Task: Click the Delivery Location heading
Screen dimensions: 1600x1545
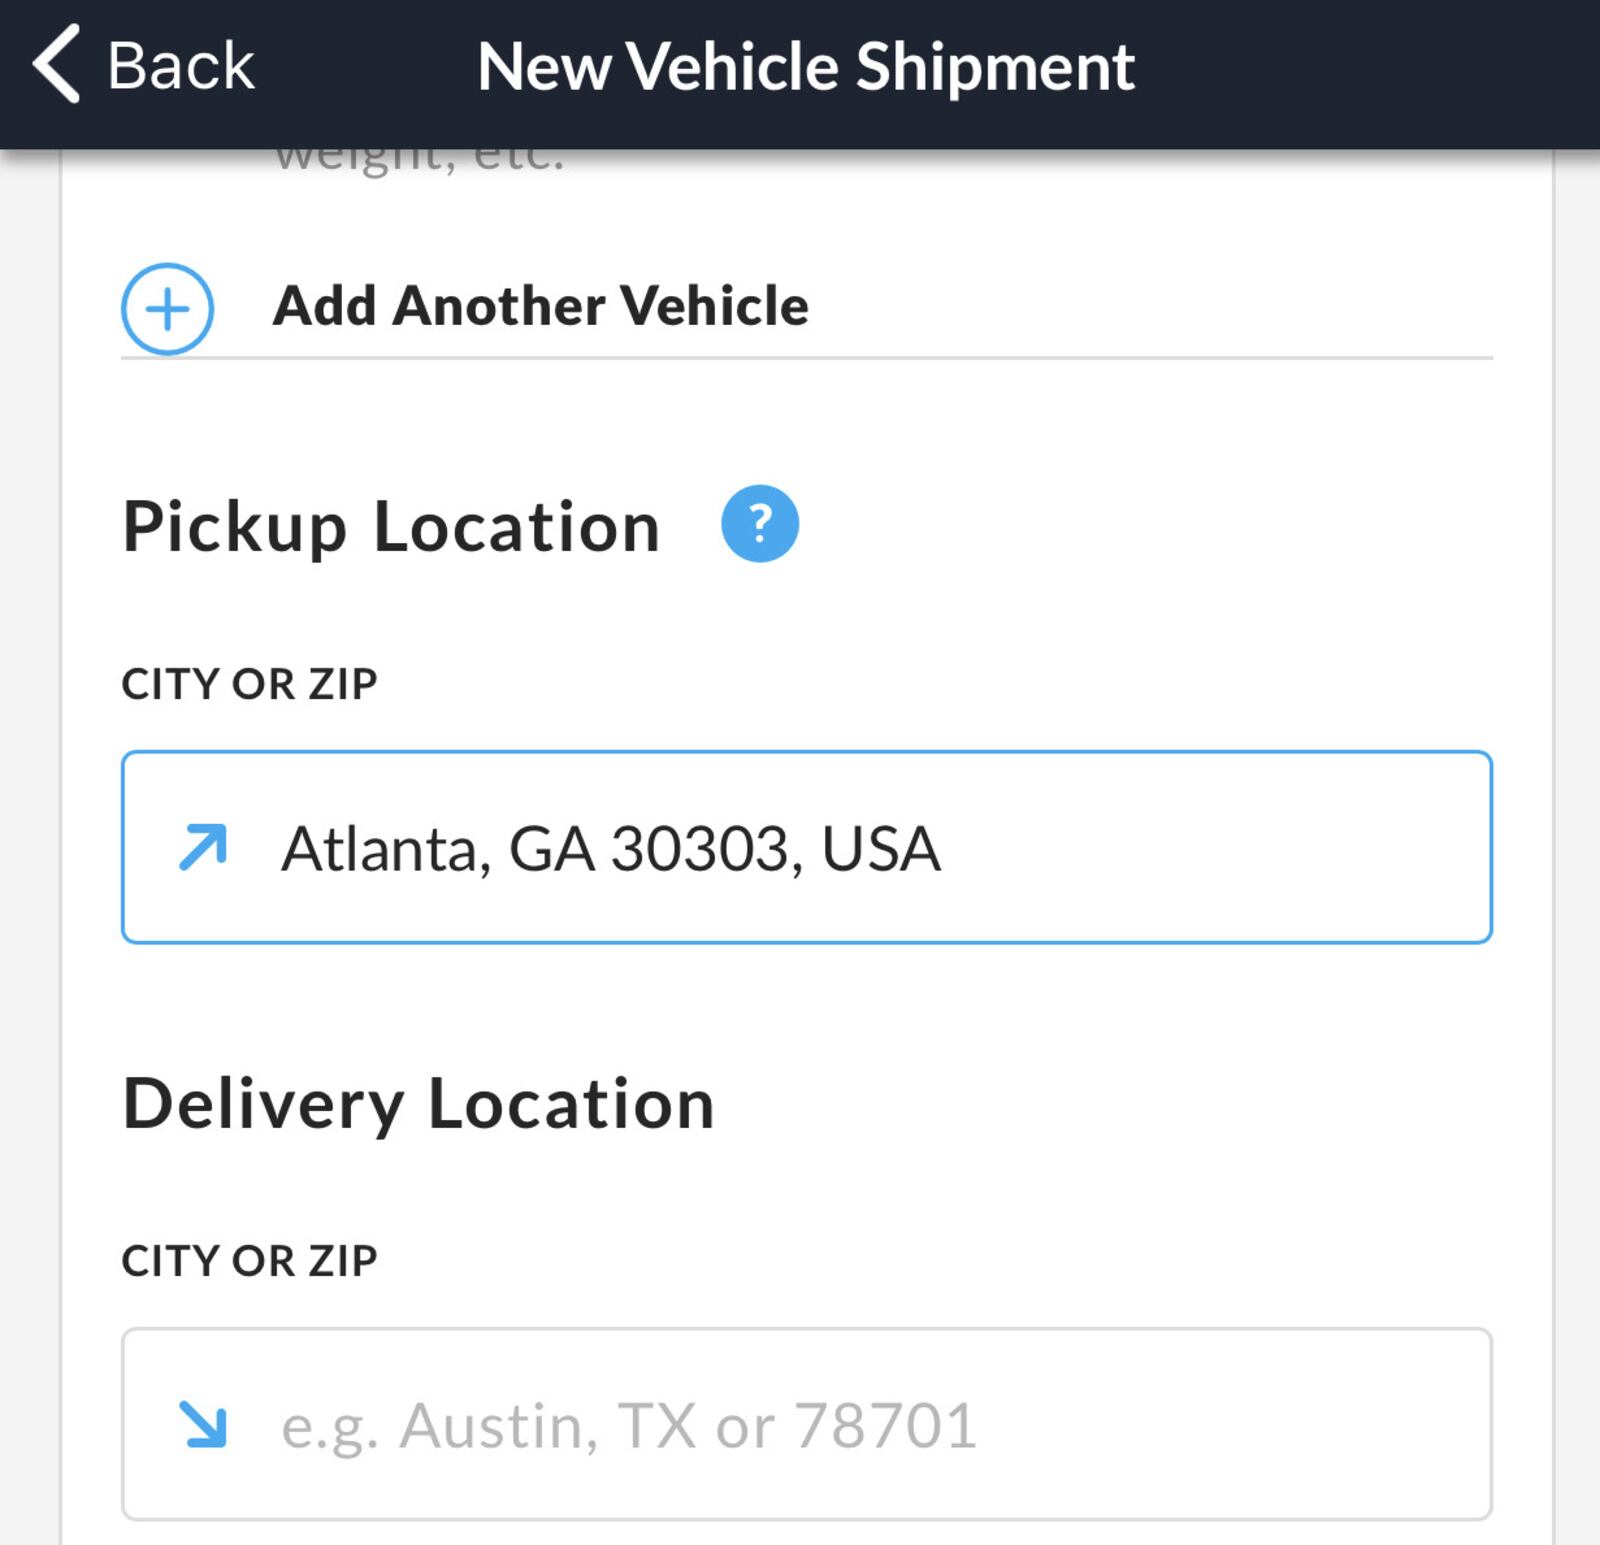Action: pos(419,1104)
